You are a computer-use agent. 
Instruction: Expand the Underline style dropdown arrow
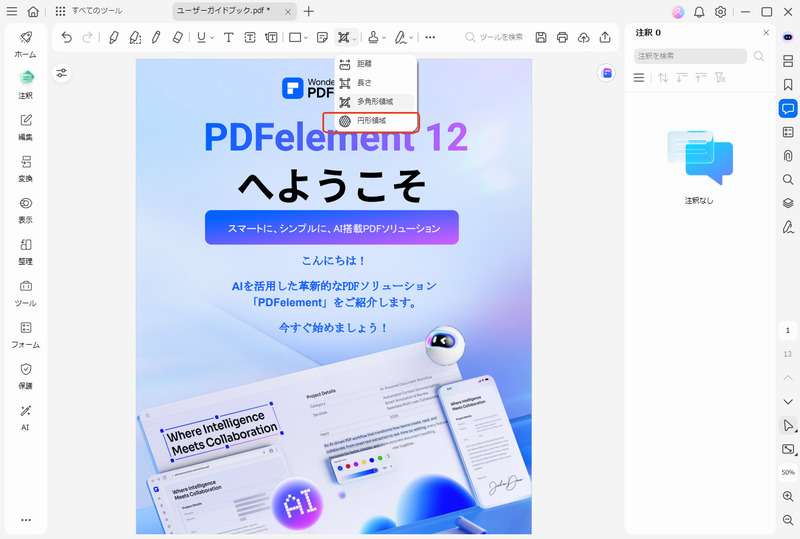click(212, 38)
